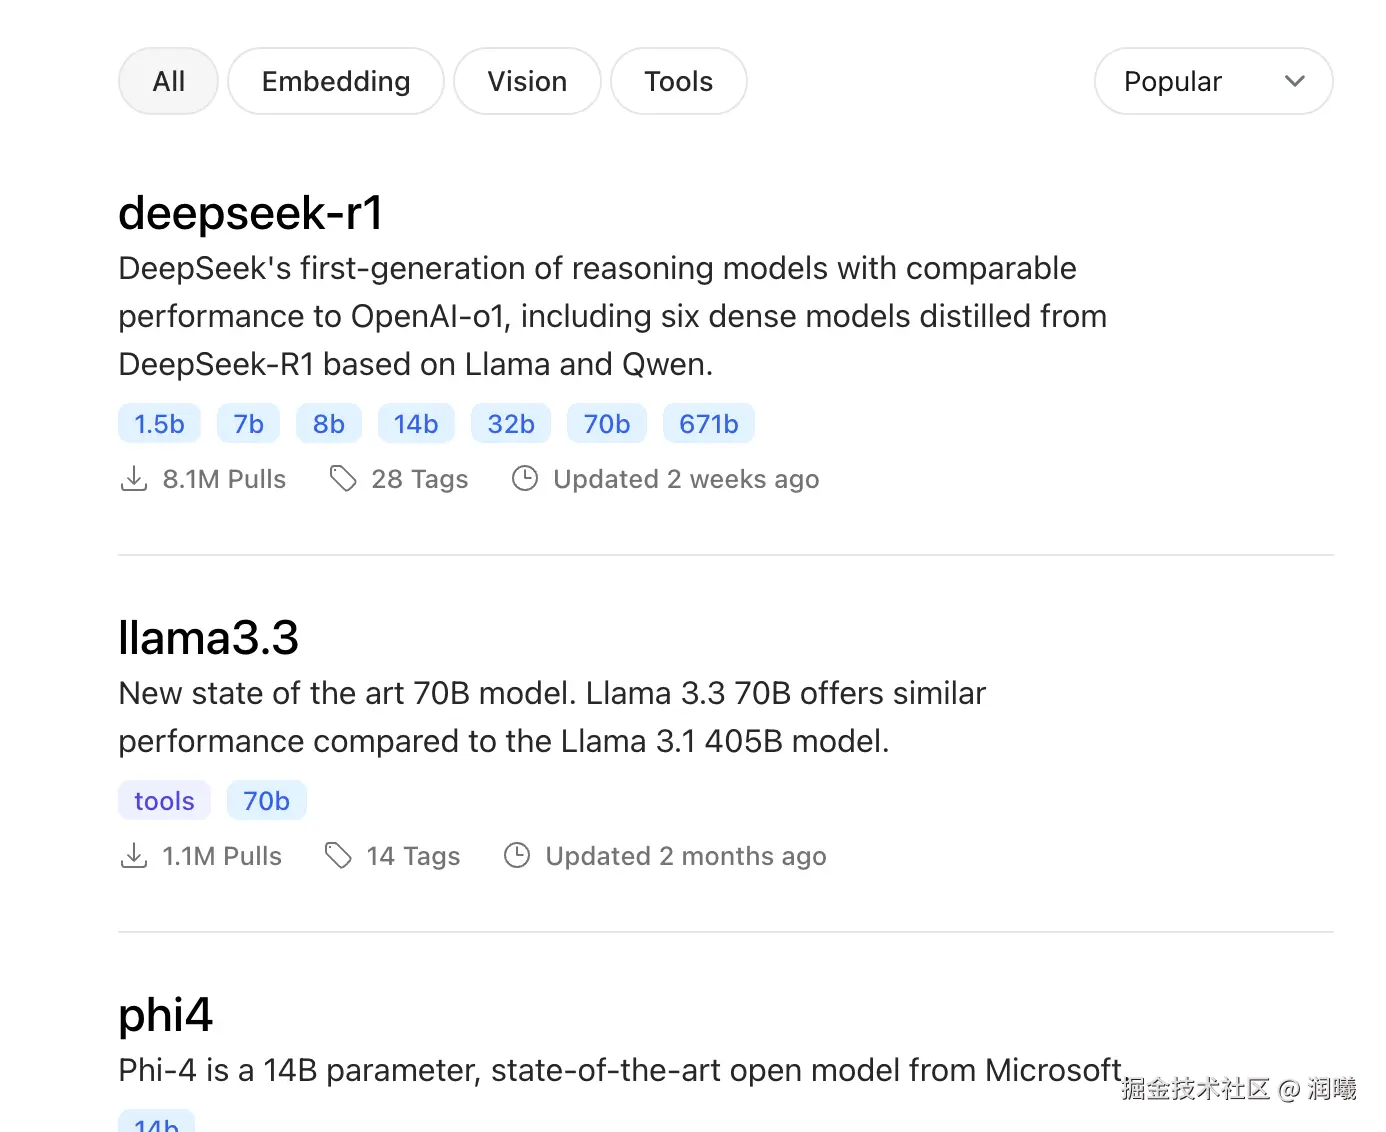Open the llama3.3 model link
The image size is (1386, 1132).
tap(208, 638)
